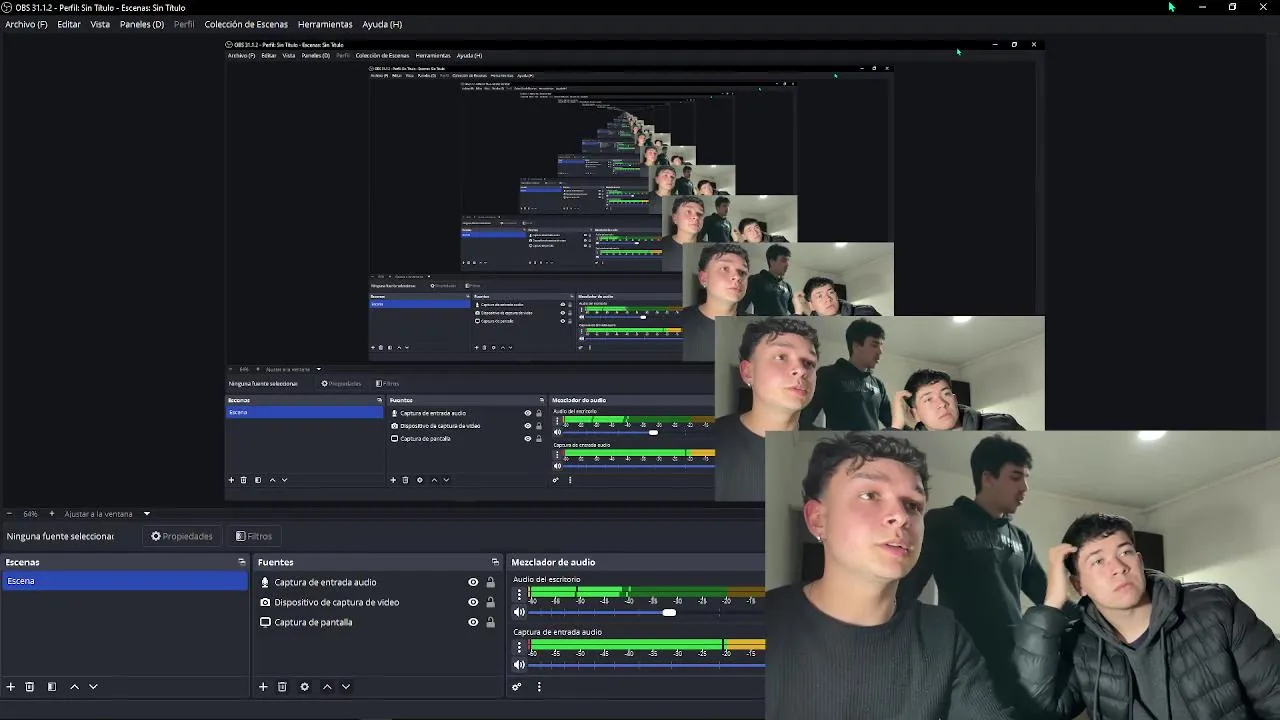Pop out the Fuentes dock panel
Viewport: 1280px width, 720px height.
click(x=495, y=562)
